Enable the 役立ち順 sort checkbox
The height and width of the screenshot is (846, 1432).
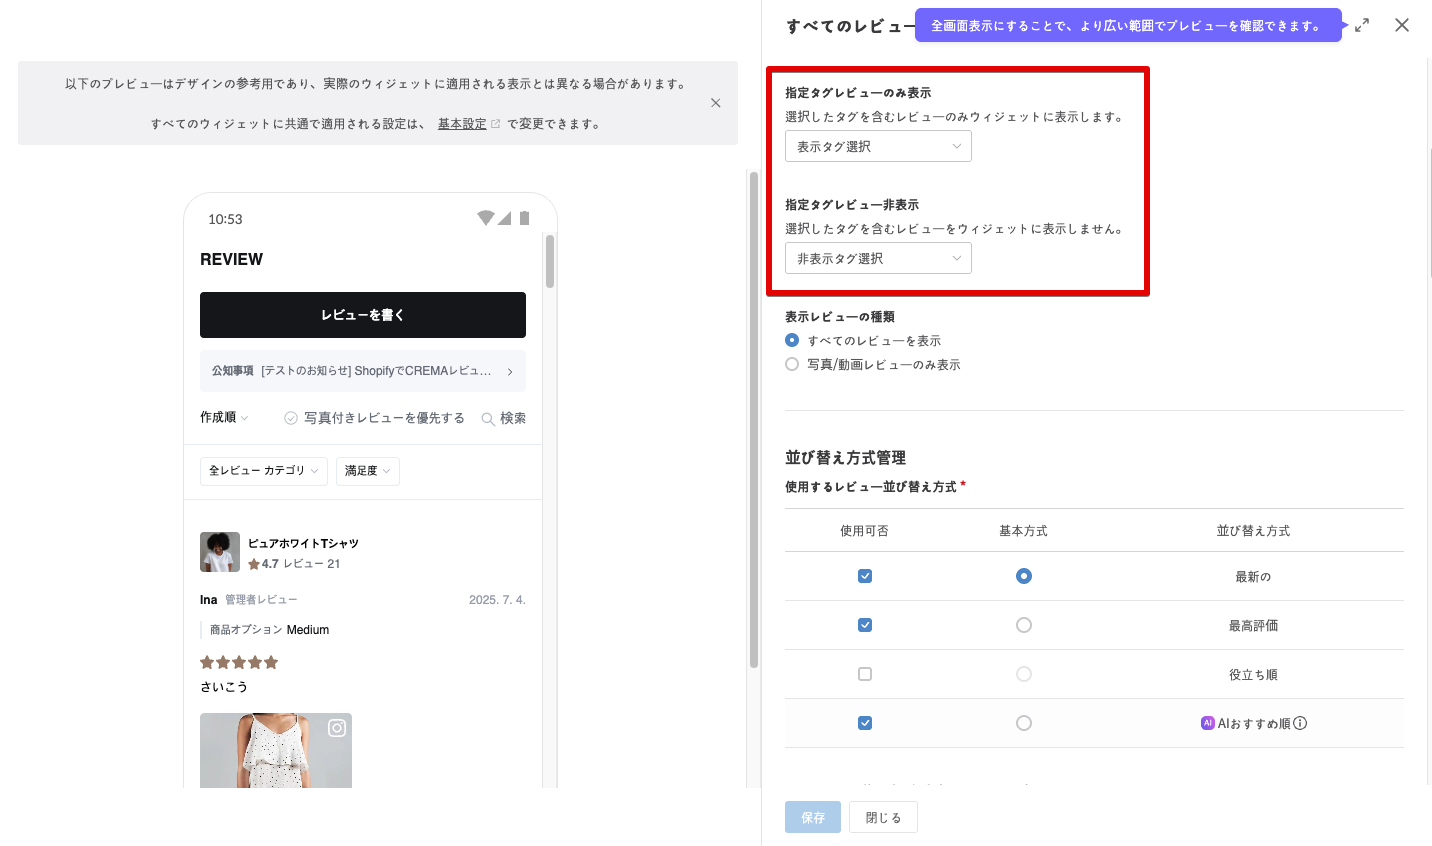click(865, 674)
